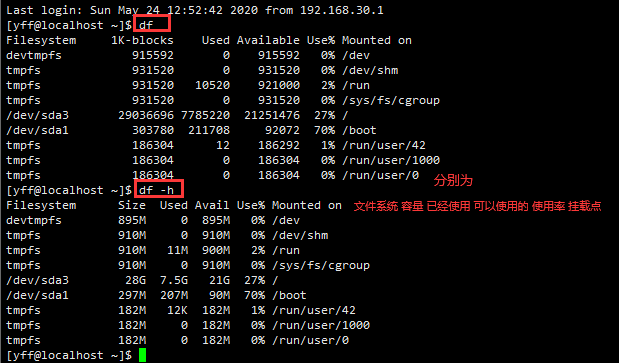Click the 1K-blocks value 303780

[x=153, y=130]
